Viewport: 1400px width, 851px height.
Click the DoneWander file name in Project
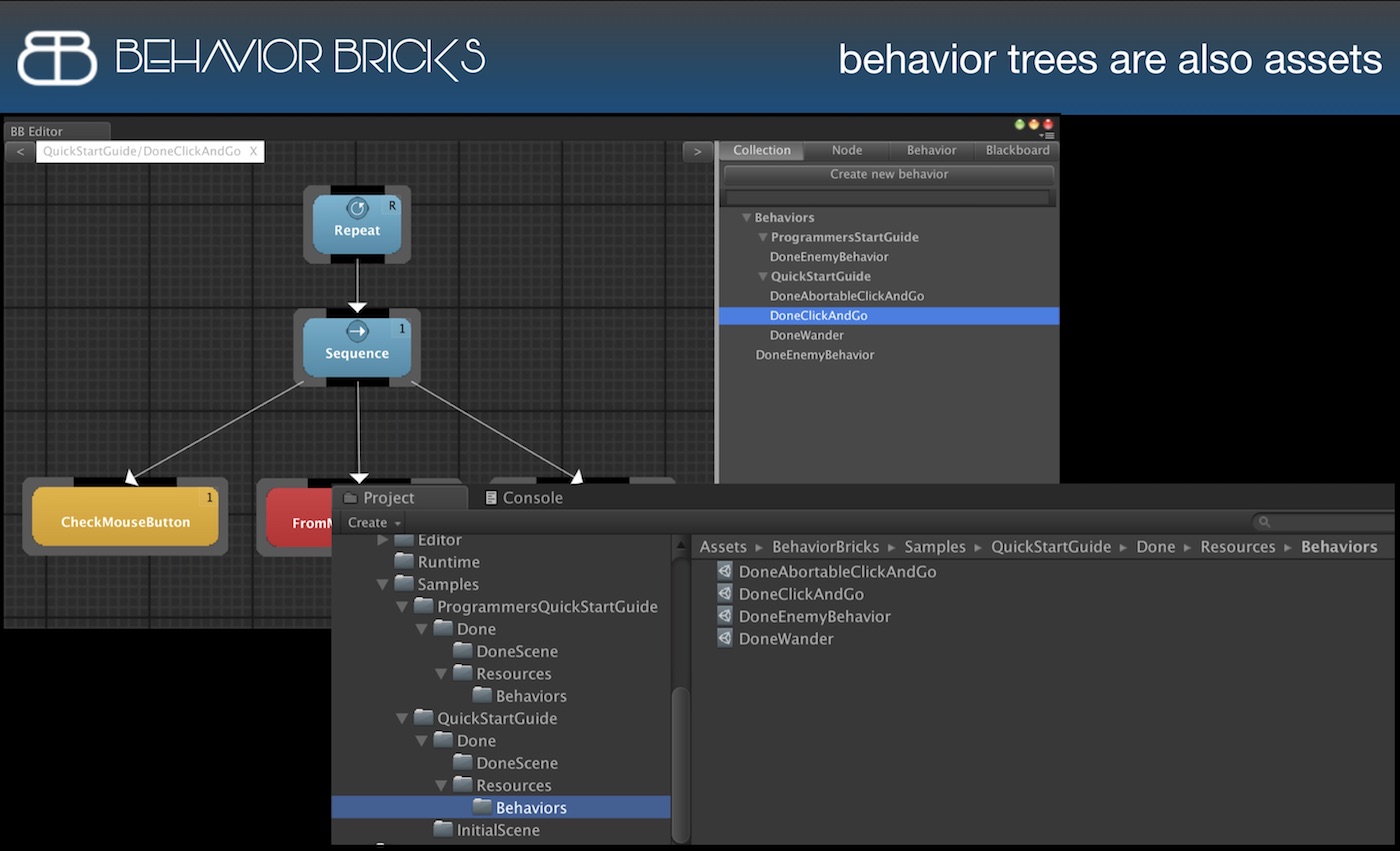tap(786, 638)
